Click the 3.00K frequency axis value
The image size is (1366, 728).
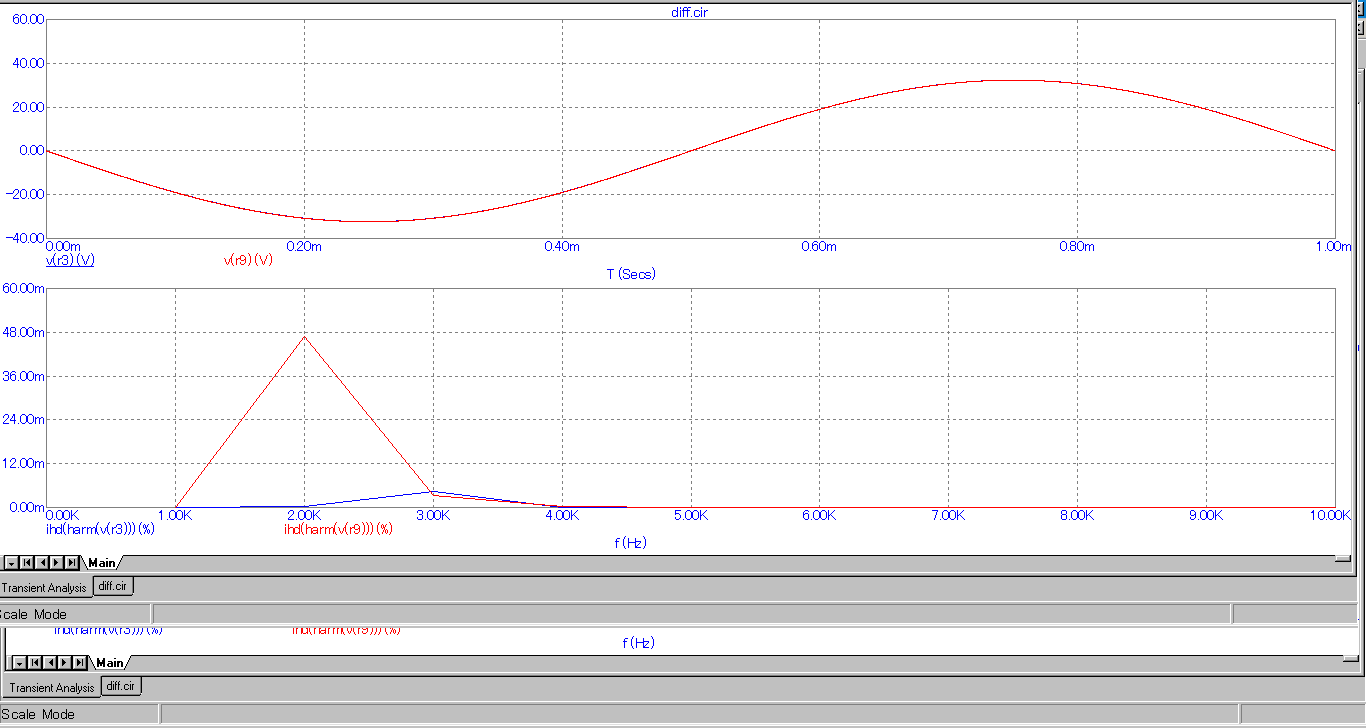[433, 515]
